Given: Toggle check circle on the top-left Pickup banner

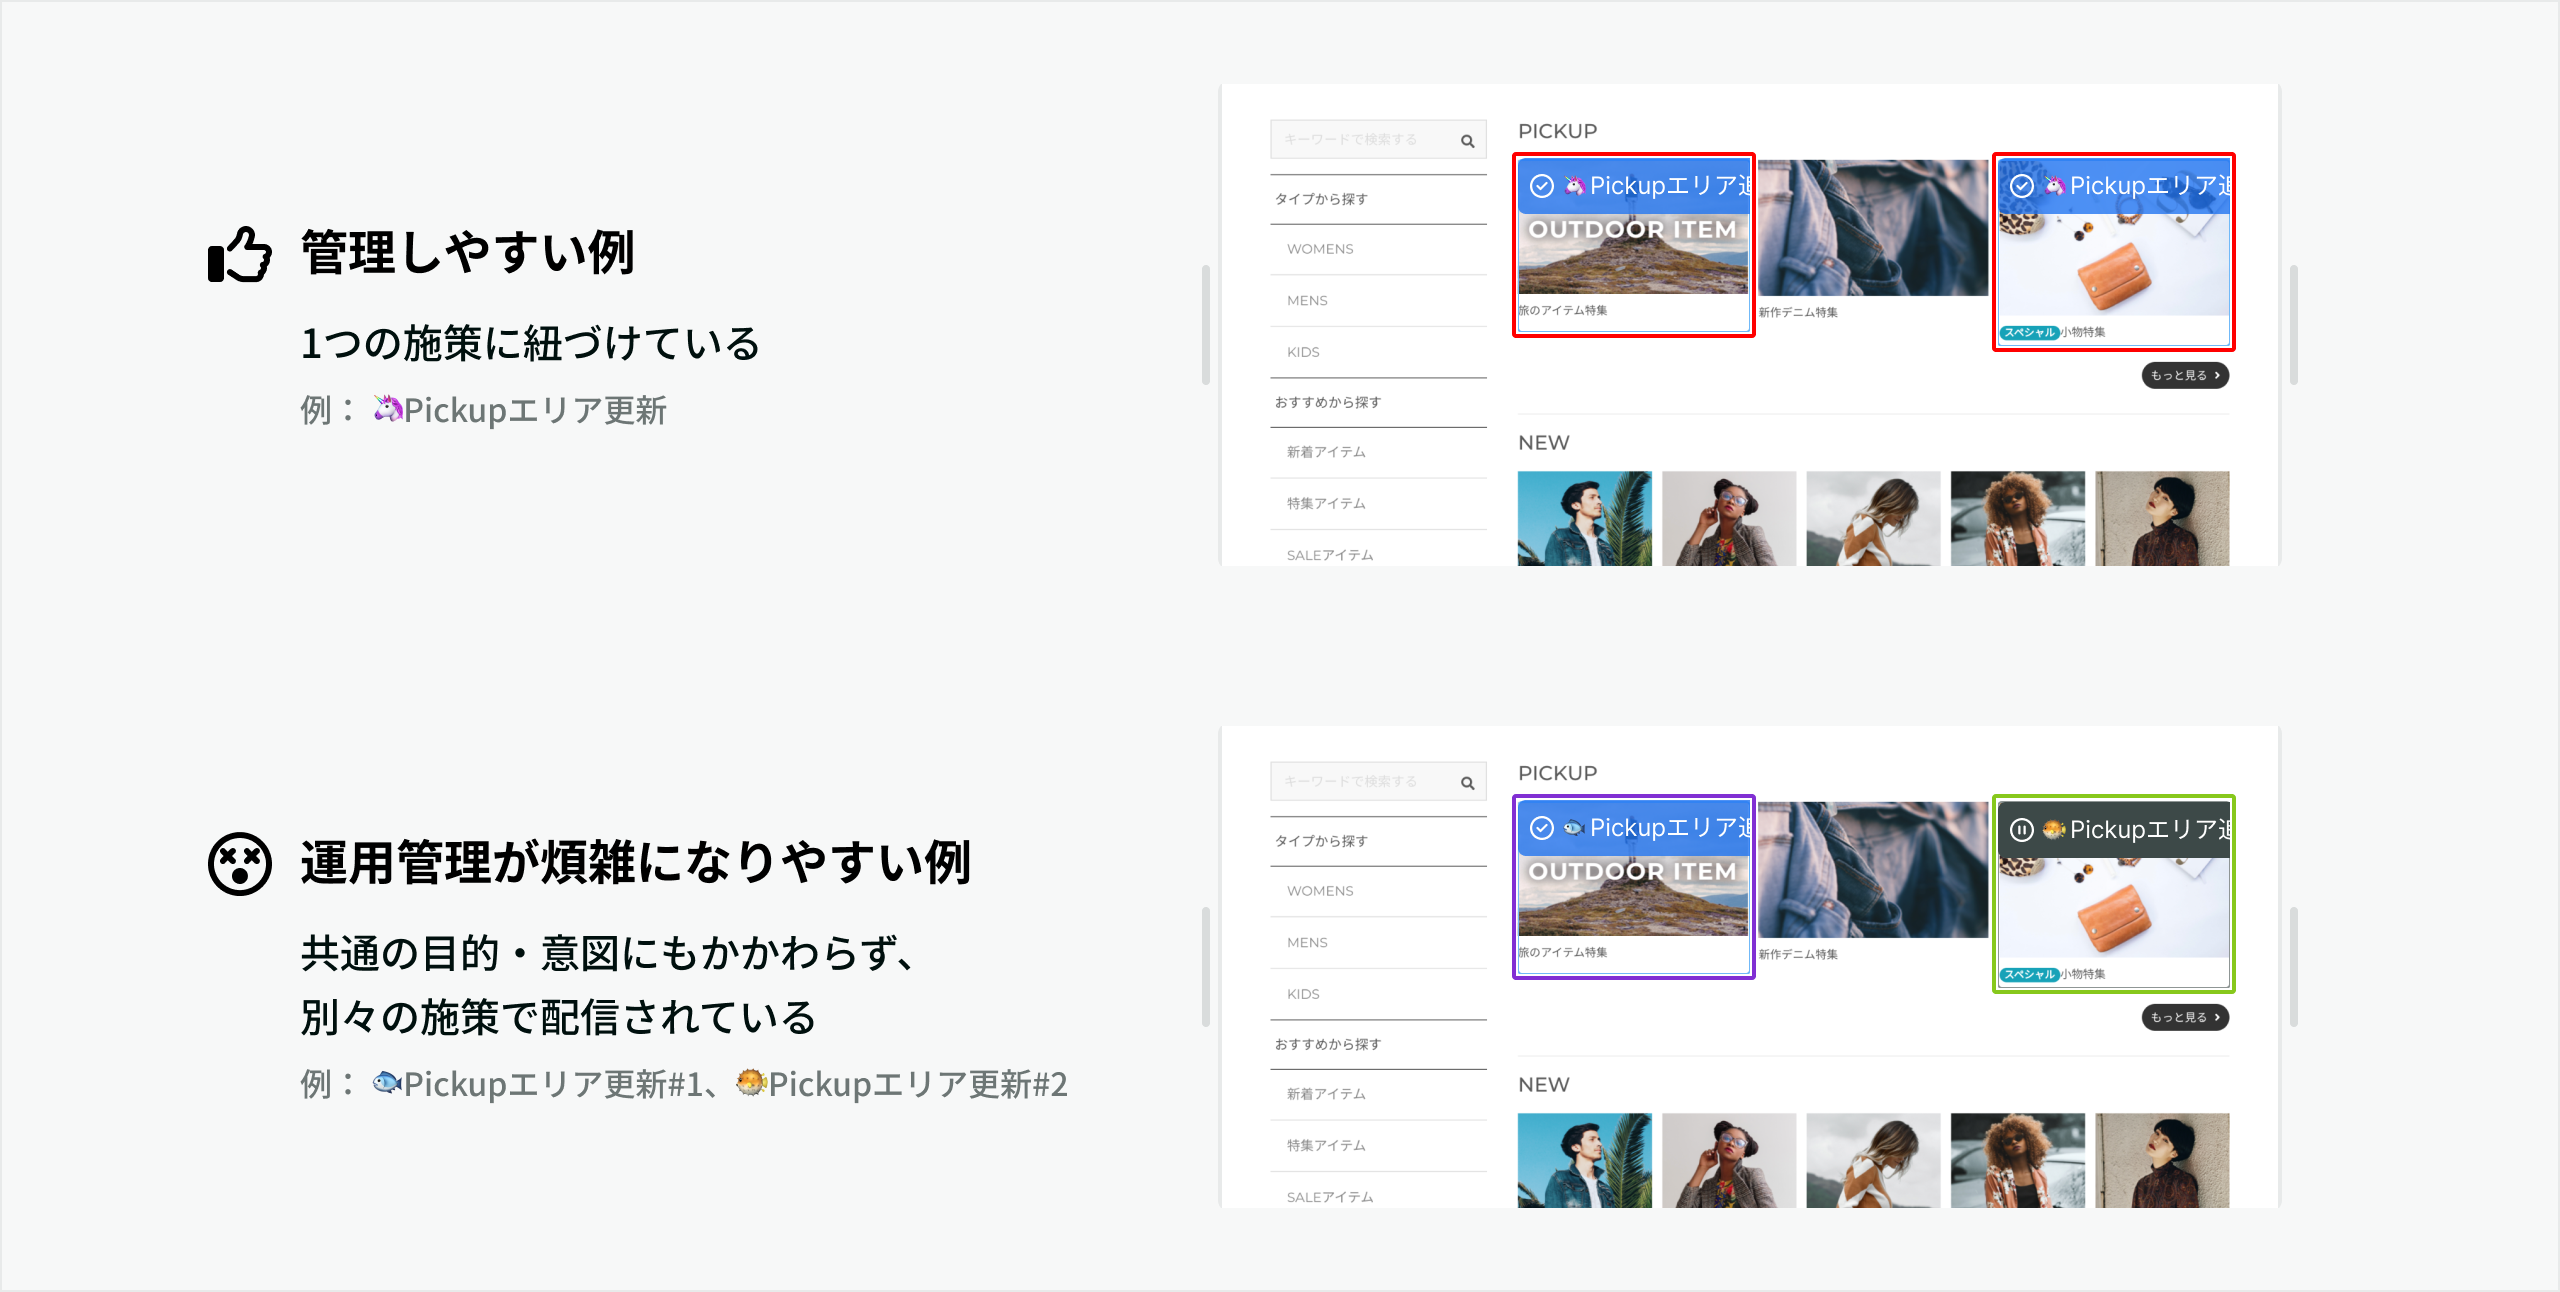Looking at the screenshot, I should click(1542, 186).
